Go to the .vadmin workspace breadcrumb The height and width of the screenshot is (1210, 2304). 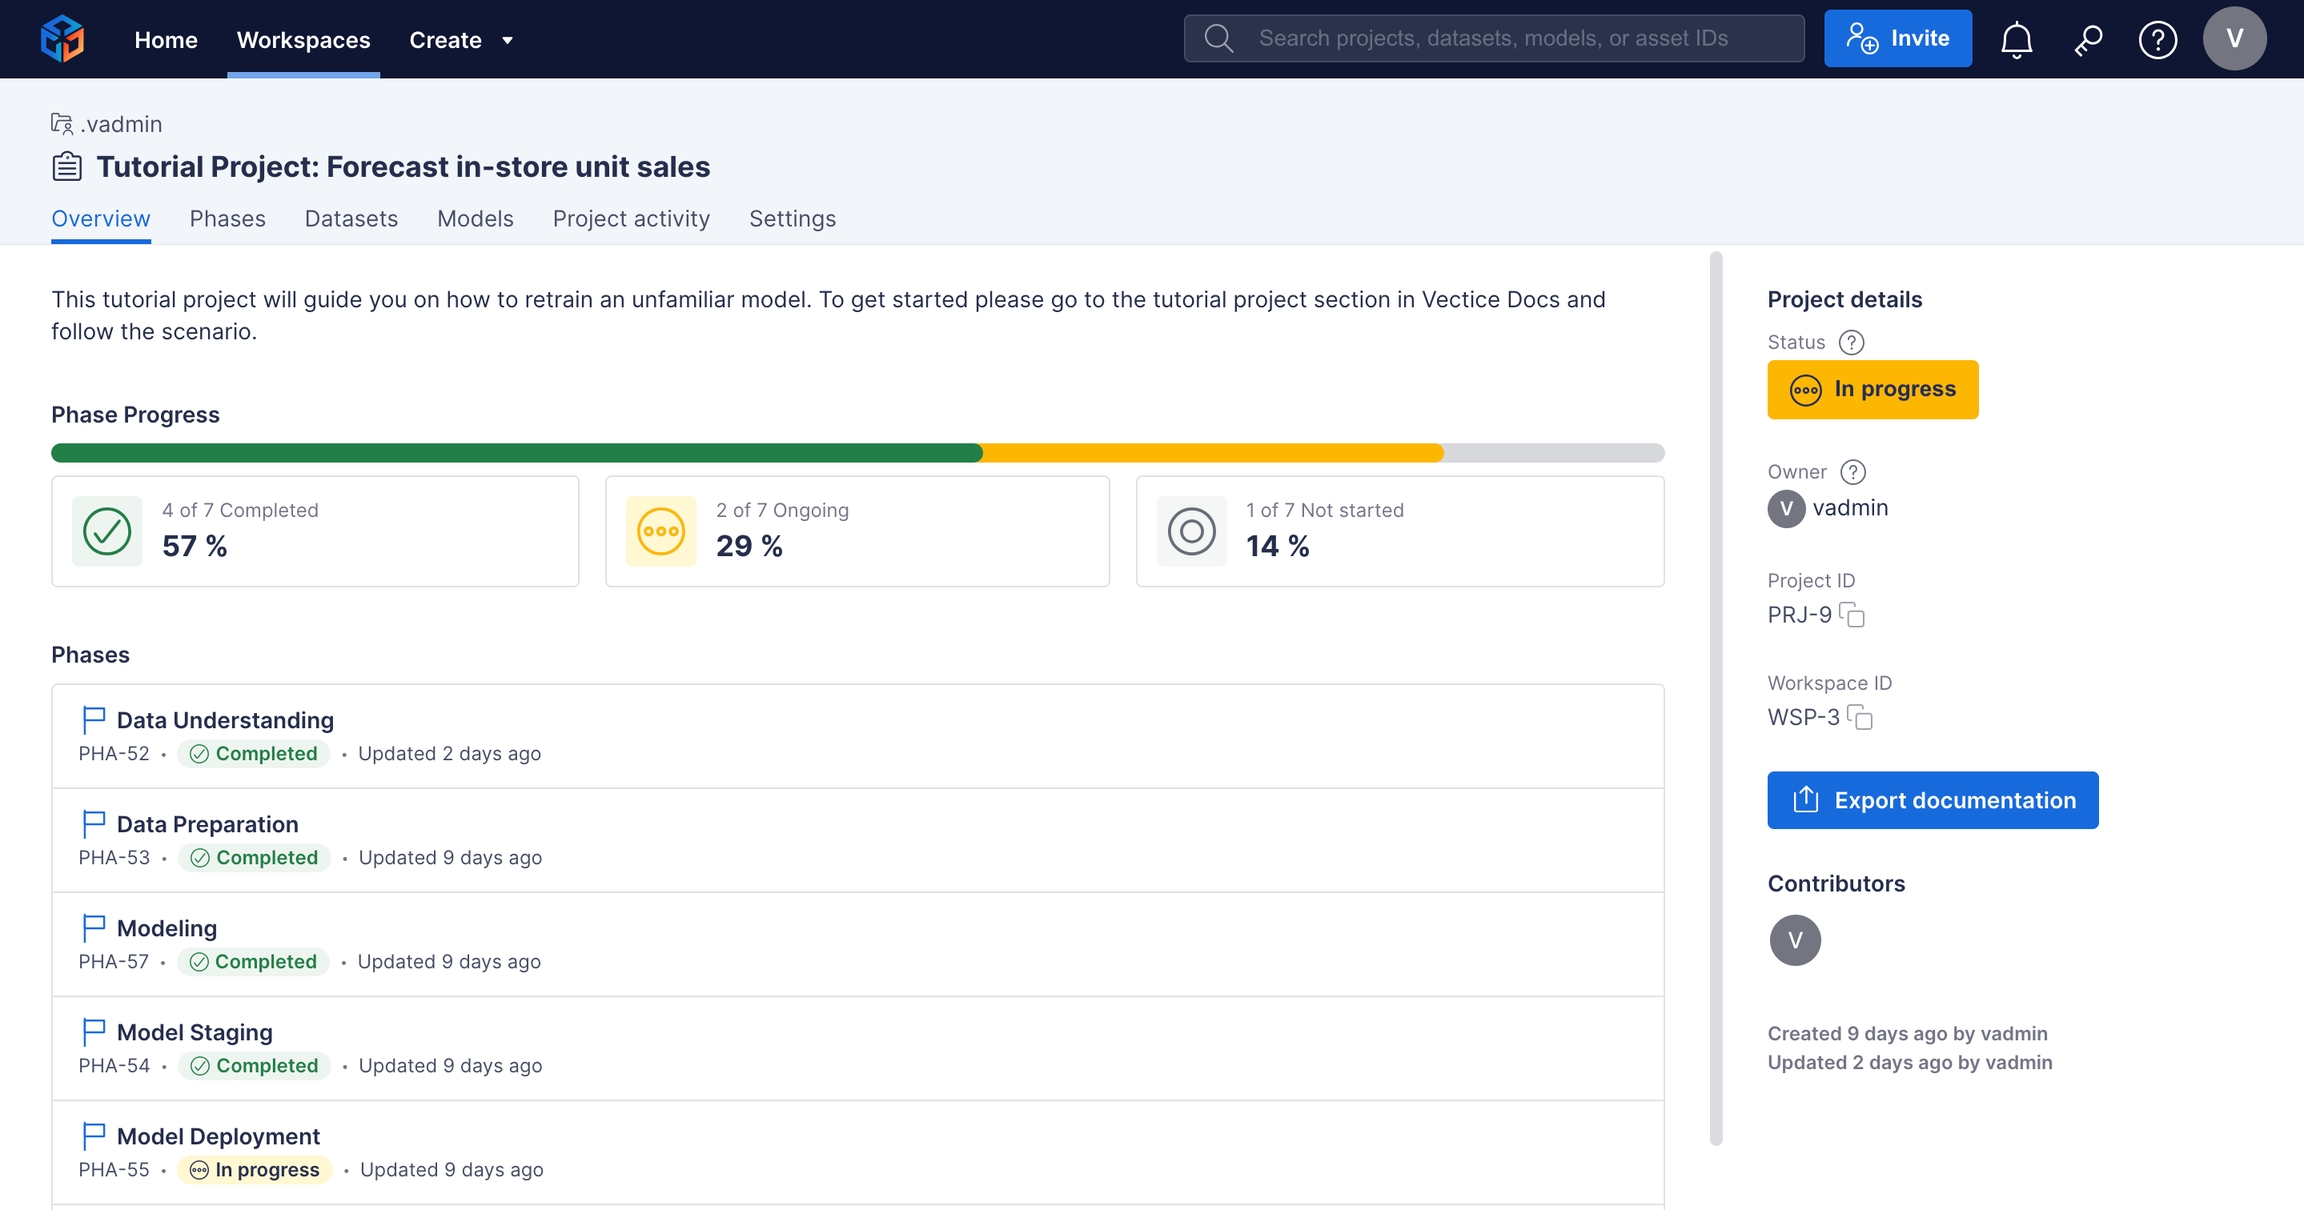[x=120, y=124]
